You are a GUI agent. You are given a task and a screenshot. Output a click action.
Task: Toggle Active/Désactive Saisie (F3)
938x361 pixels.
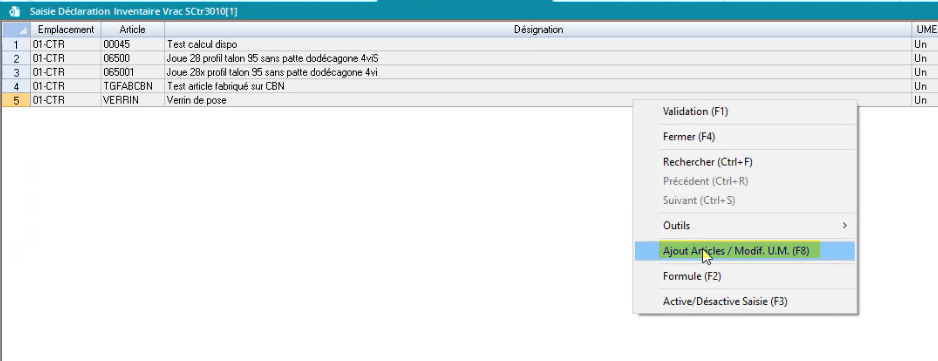coord(724,301)
